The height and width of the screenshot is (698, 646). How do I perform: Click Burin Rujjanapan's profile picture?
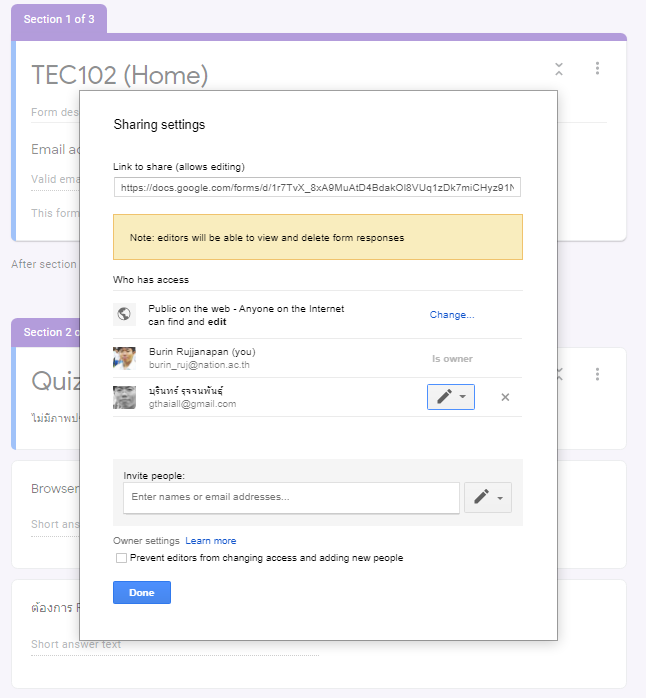coord(124,358)
